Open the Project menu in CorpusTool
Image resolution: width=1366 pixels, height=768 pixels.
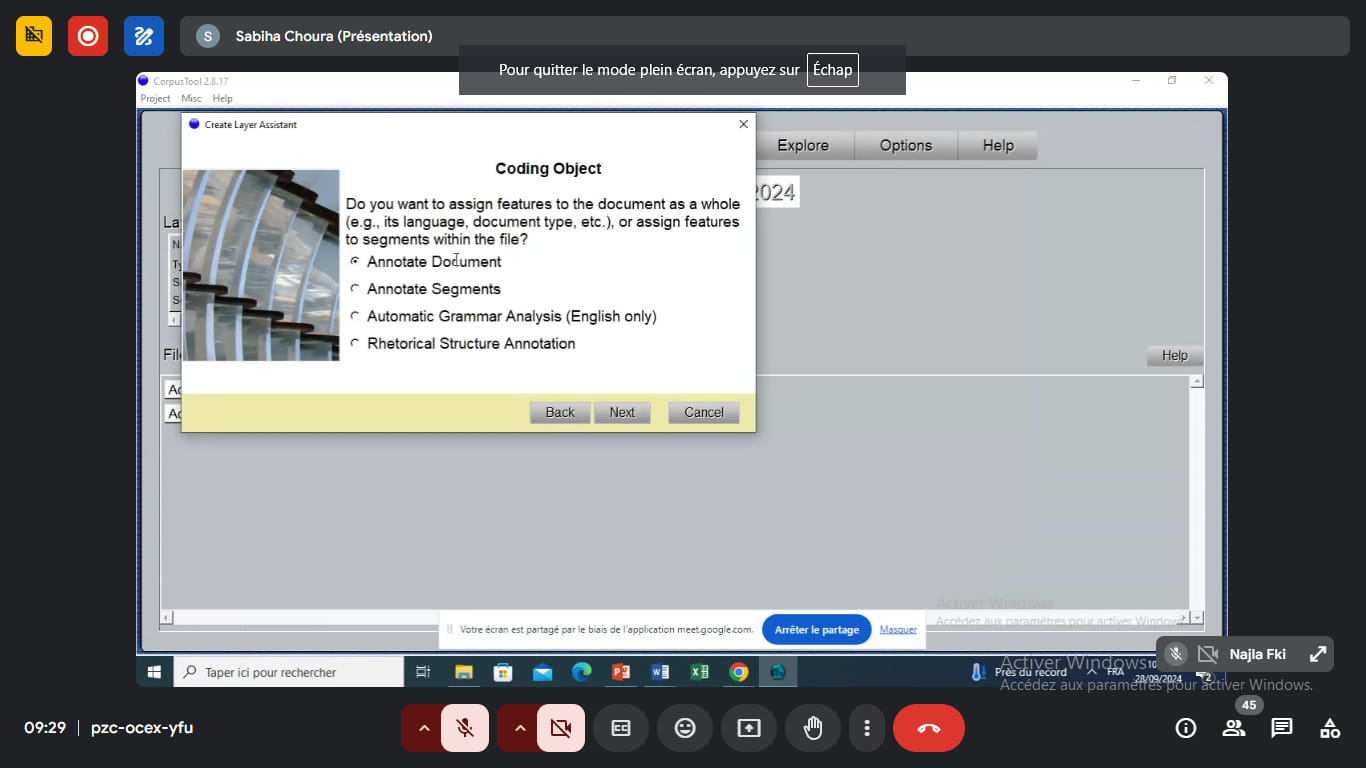coord(155,98)
